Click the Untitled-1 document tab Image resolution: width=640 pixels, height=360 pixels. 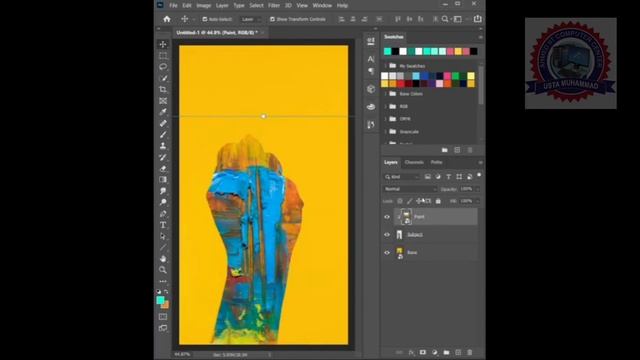(217, 33)
